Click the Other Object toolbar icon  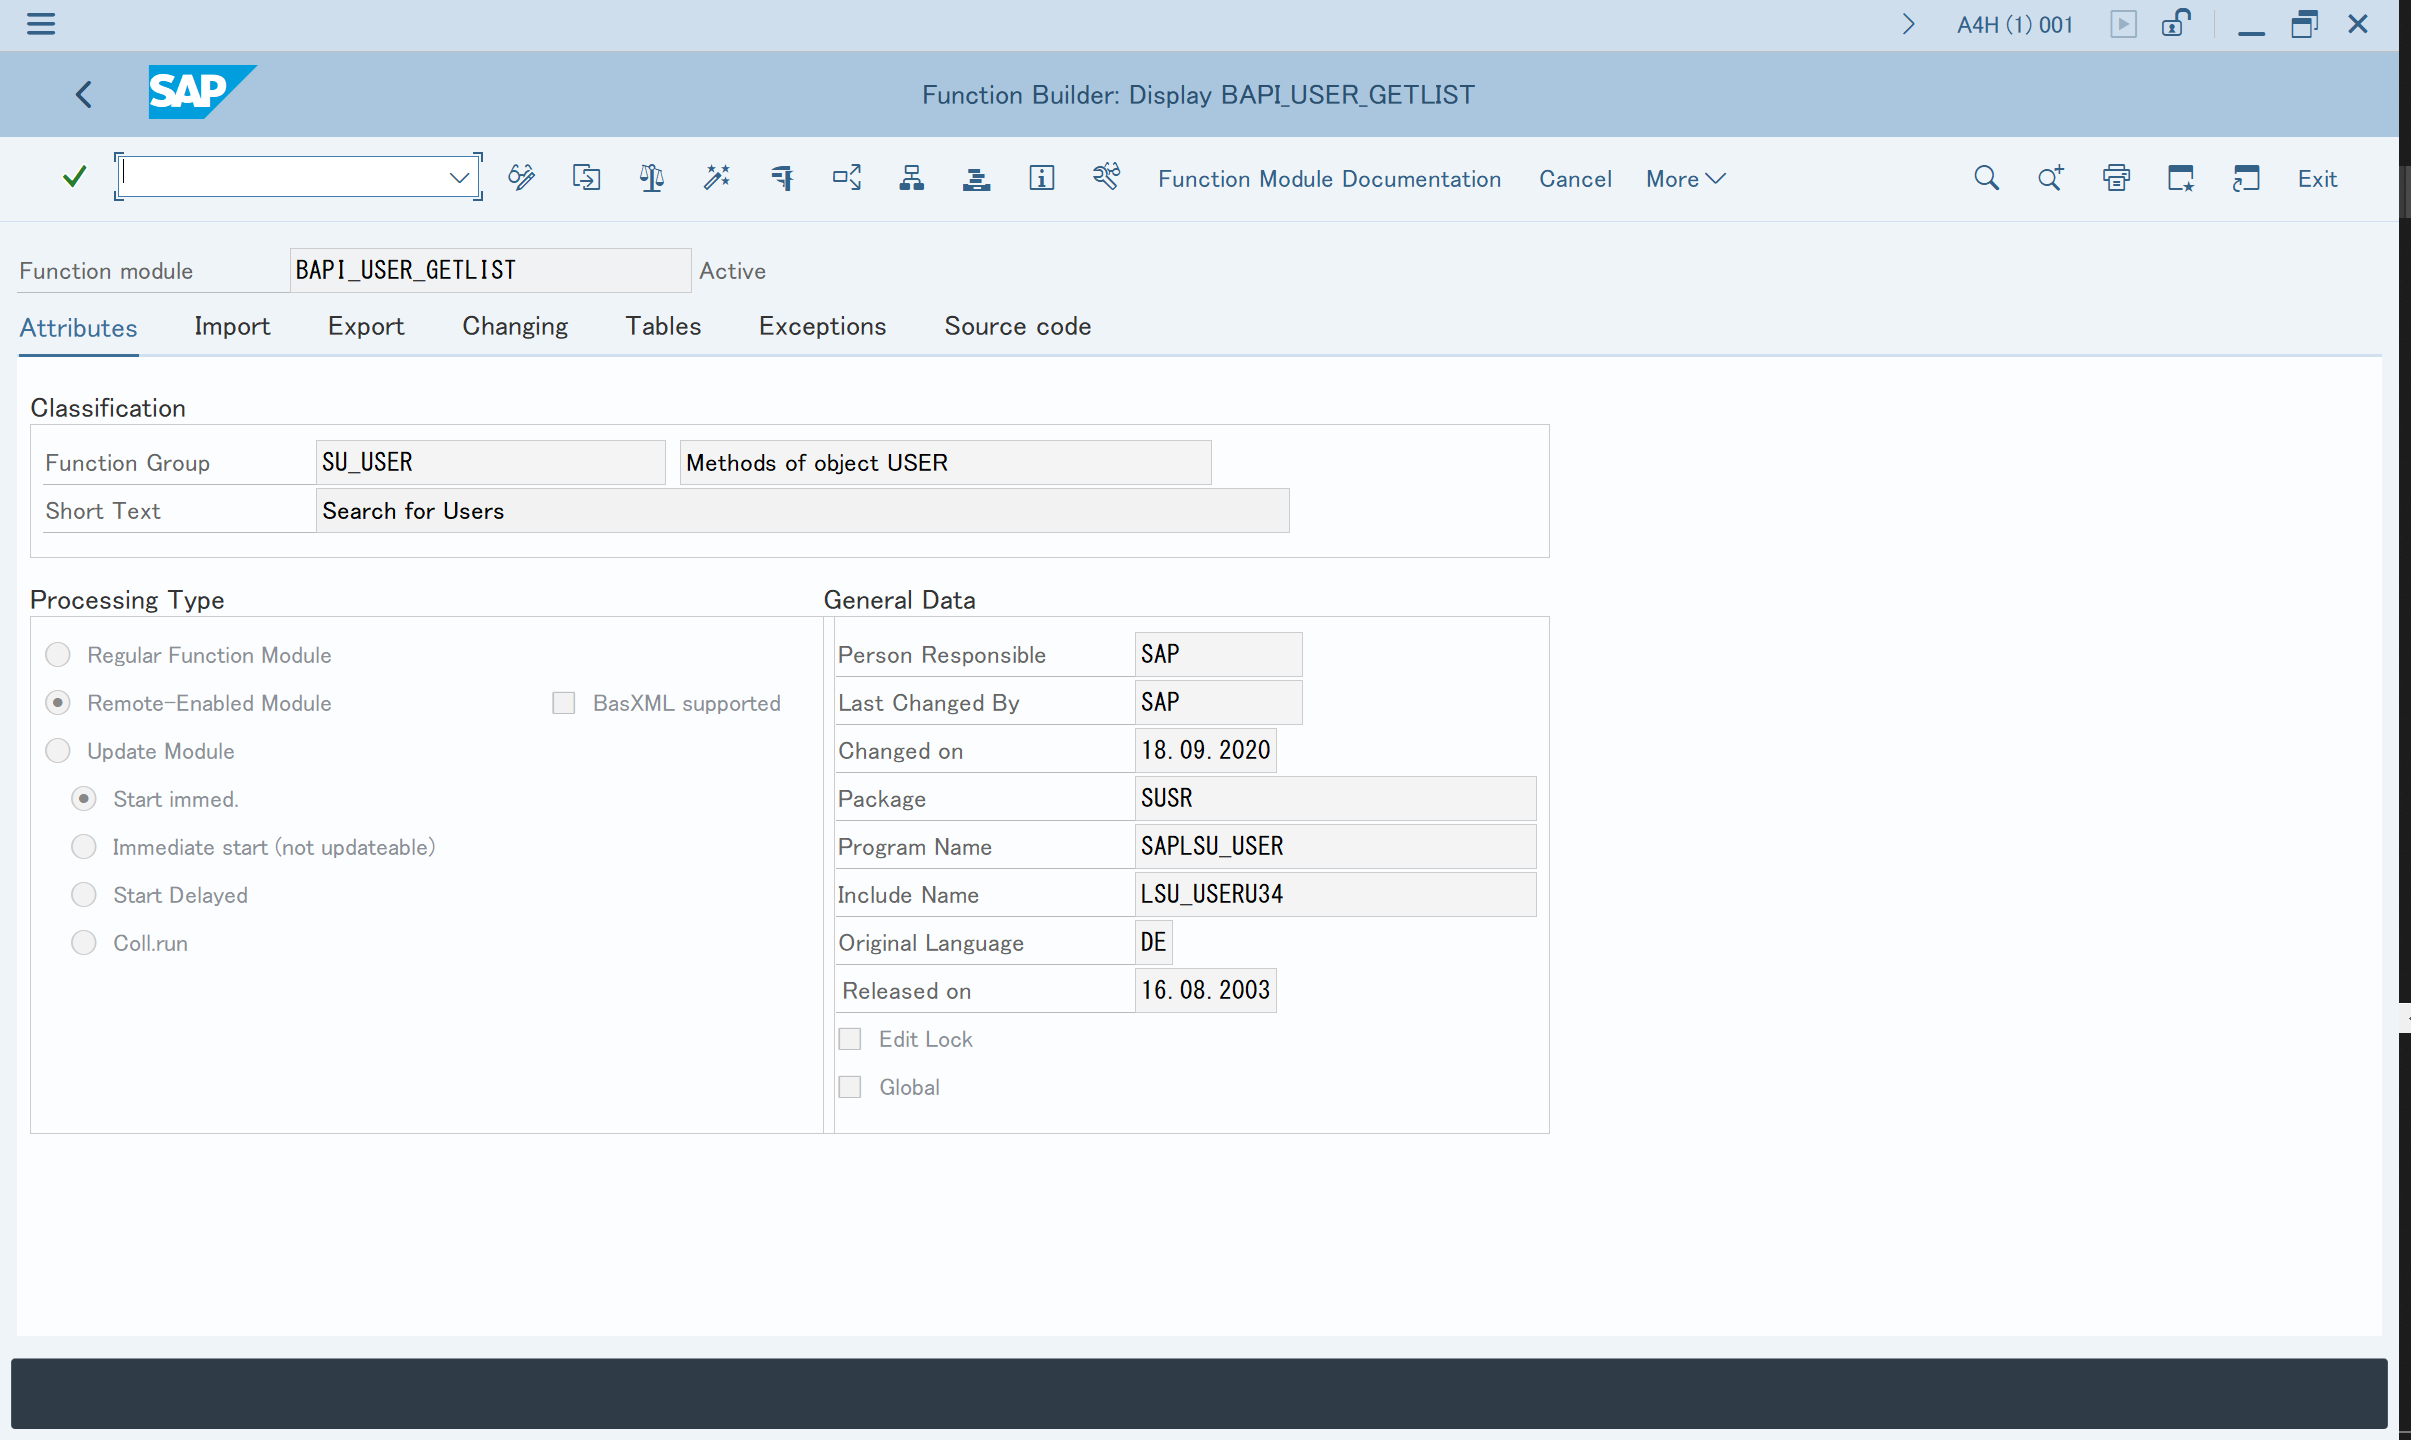[586, 178]
